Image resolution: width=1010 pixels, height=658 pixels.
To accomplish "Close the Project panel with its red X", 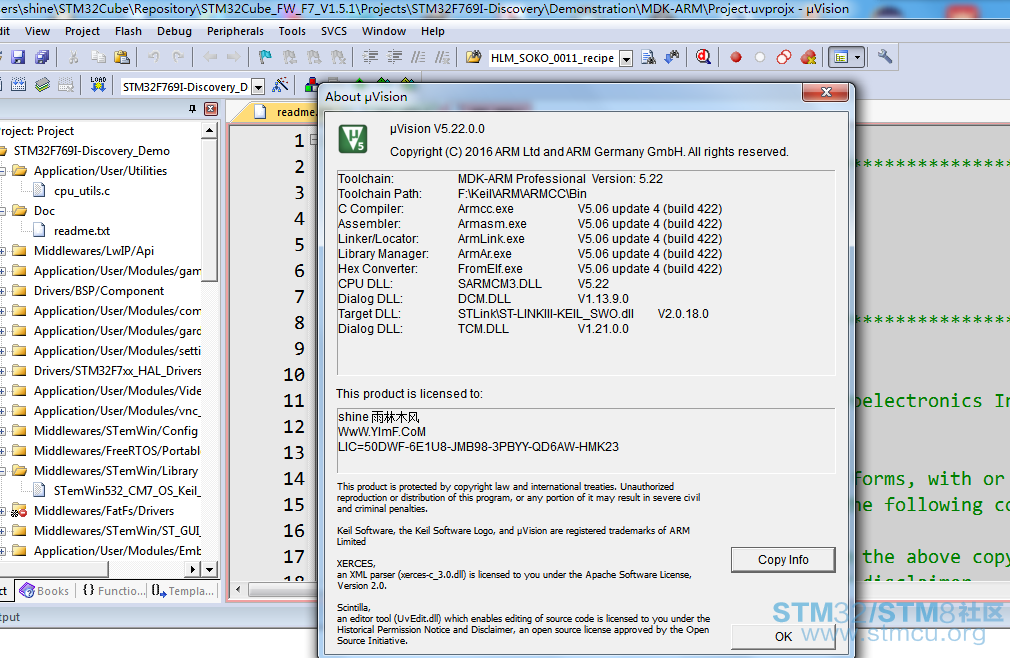I will tap(211, 109).
